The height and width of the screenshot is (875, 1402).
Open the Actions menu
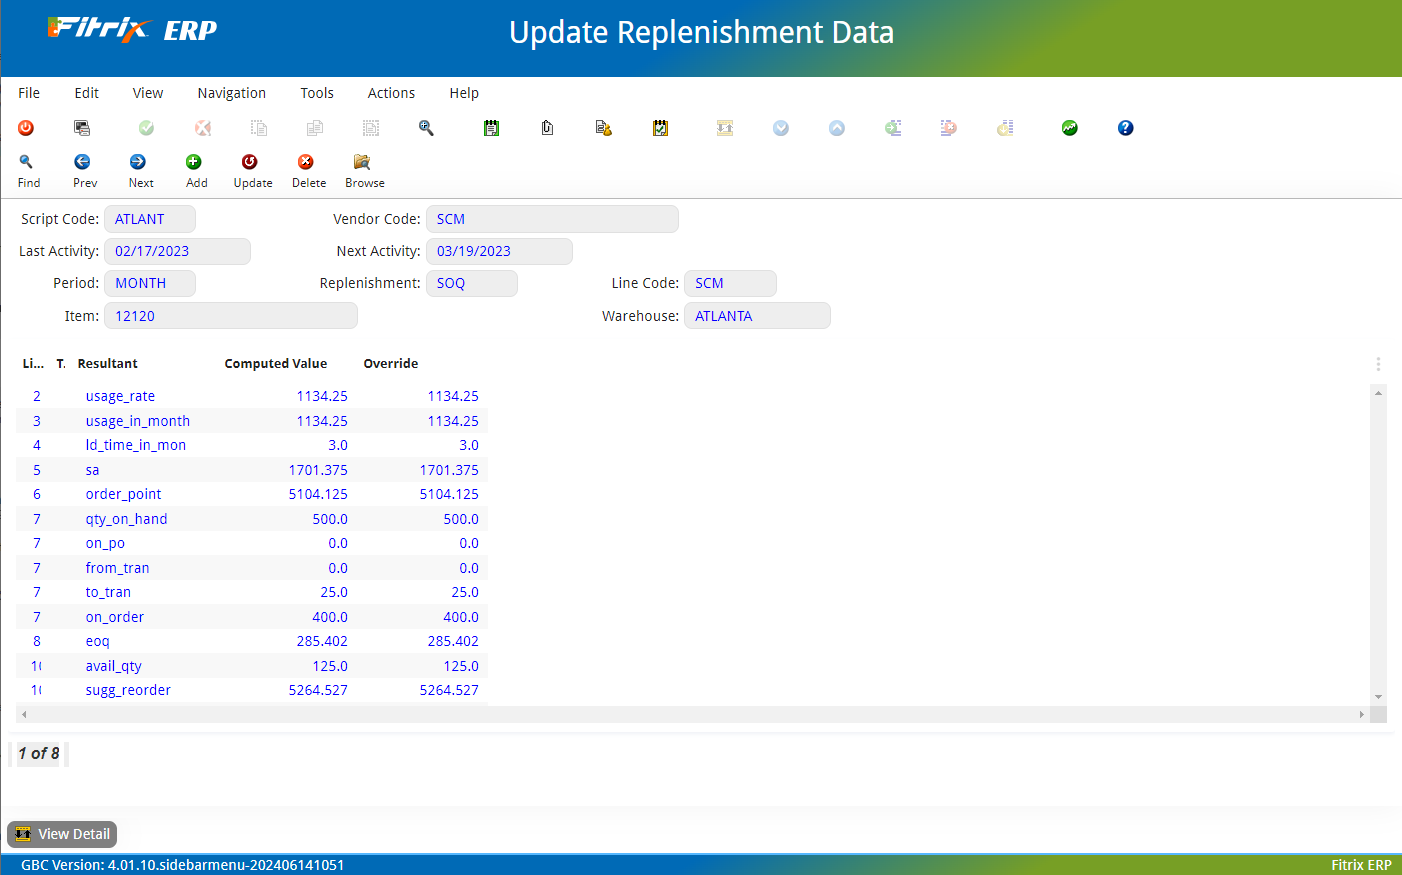[x=390, y=92]
